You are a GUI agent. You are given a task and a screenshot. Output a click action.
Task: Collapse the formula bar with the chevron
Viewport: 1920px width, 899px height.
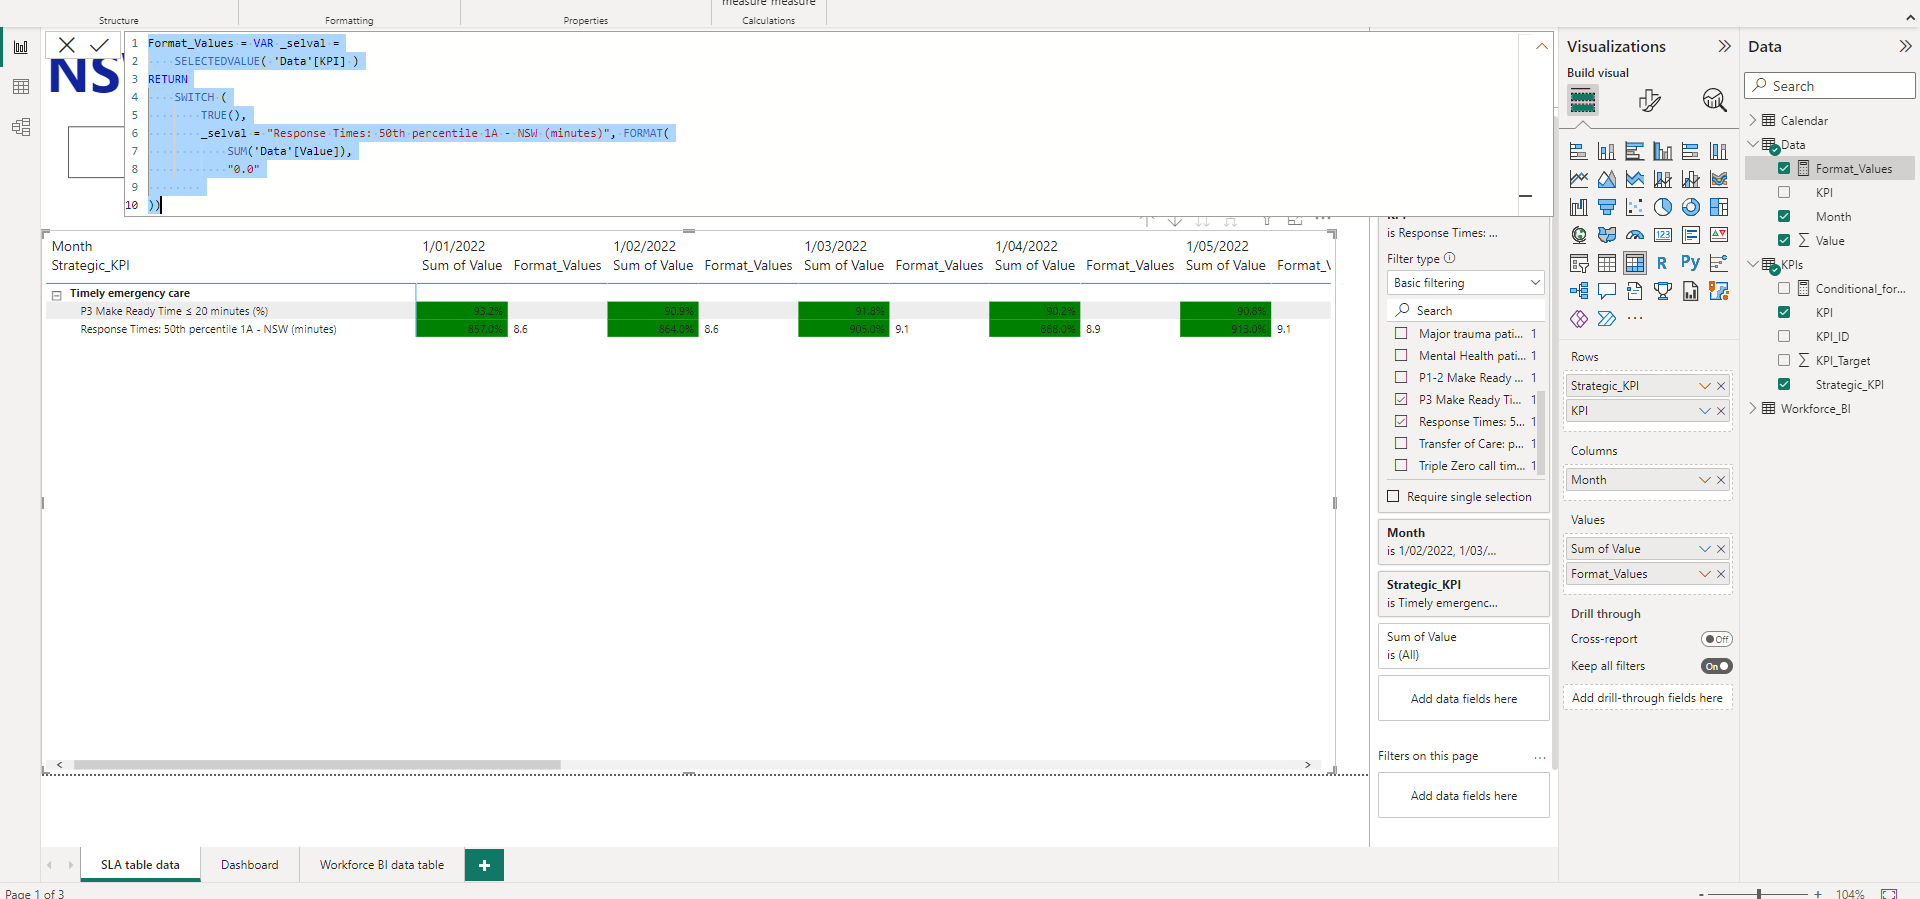(x=1541, y=46)
